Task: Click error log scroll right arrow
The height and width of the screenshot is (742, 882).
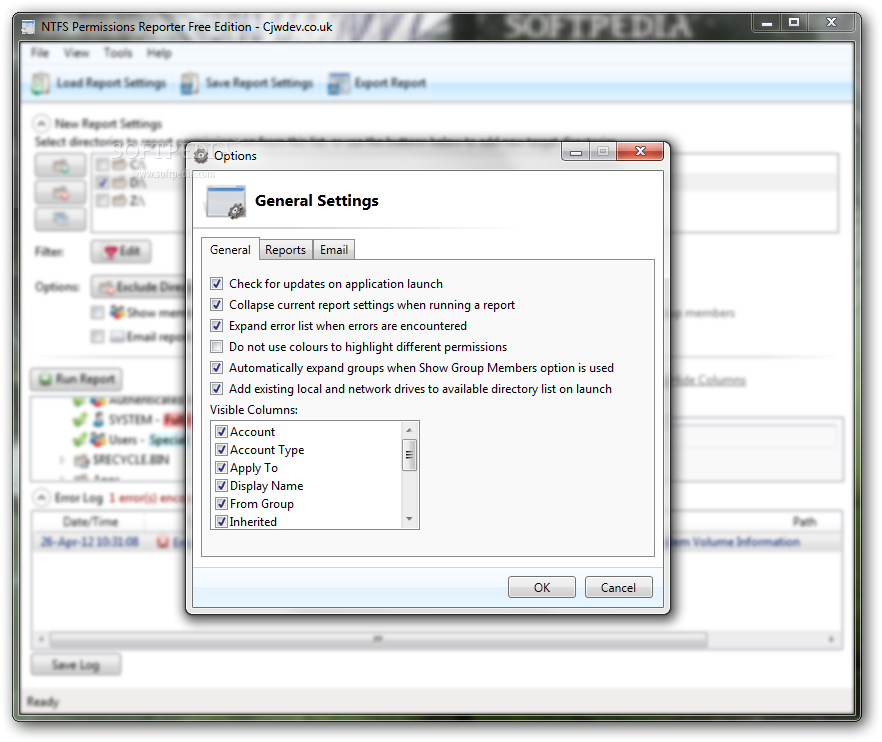Action: (x=831, y=640)
